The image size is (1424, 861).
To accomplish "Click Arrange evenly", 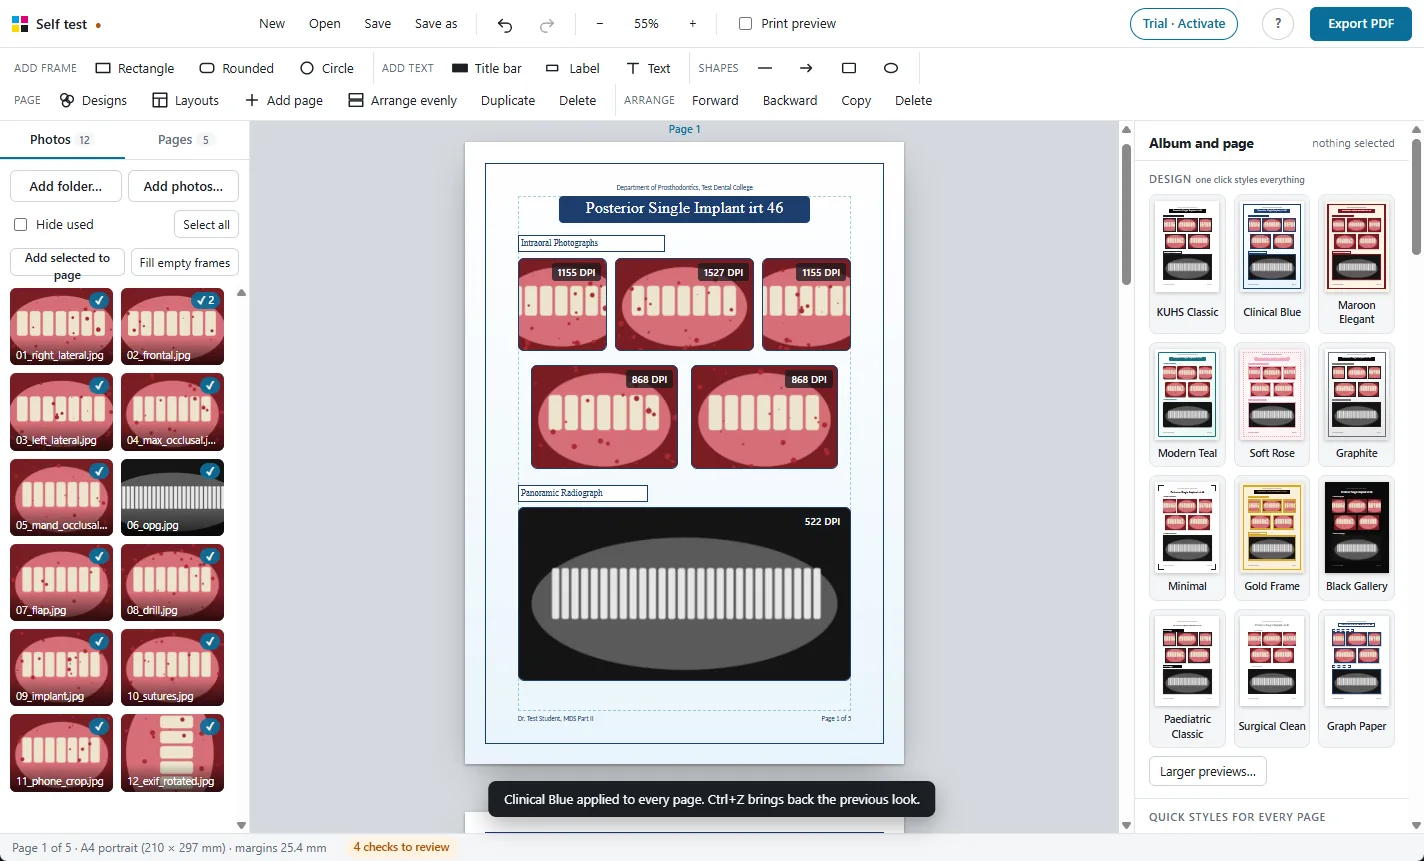I will tap(402, 100).
